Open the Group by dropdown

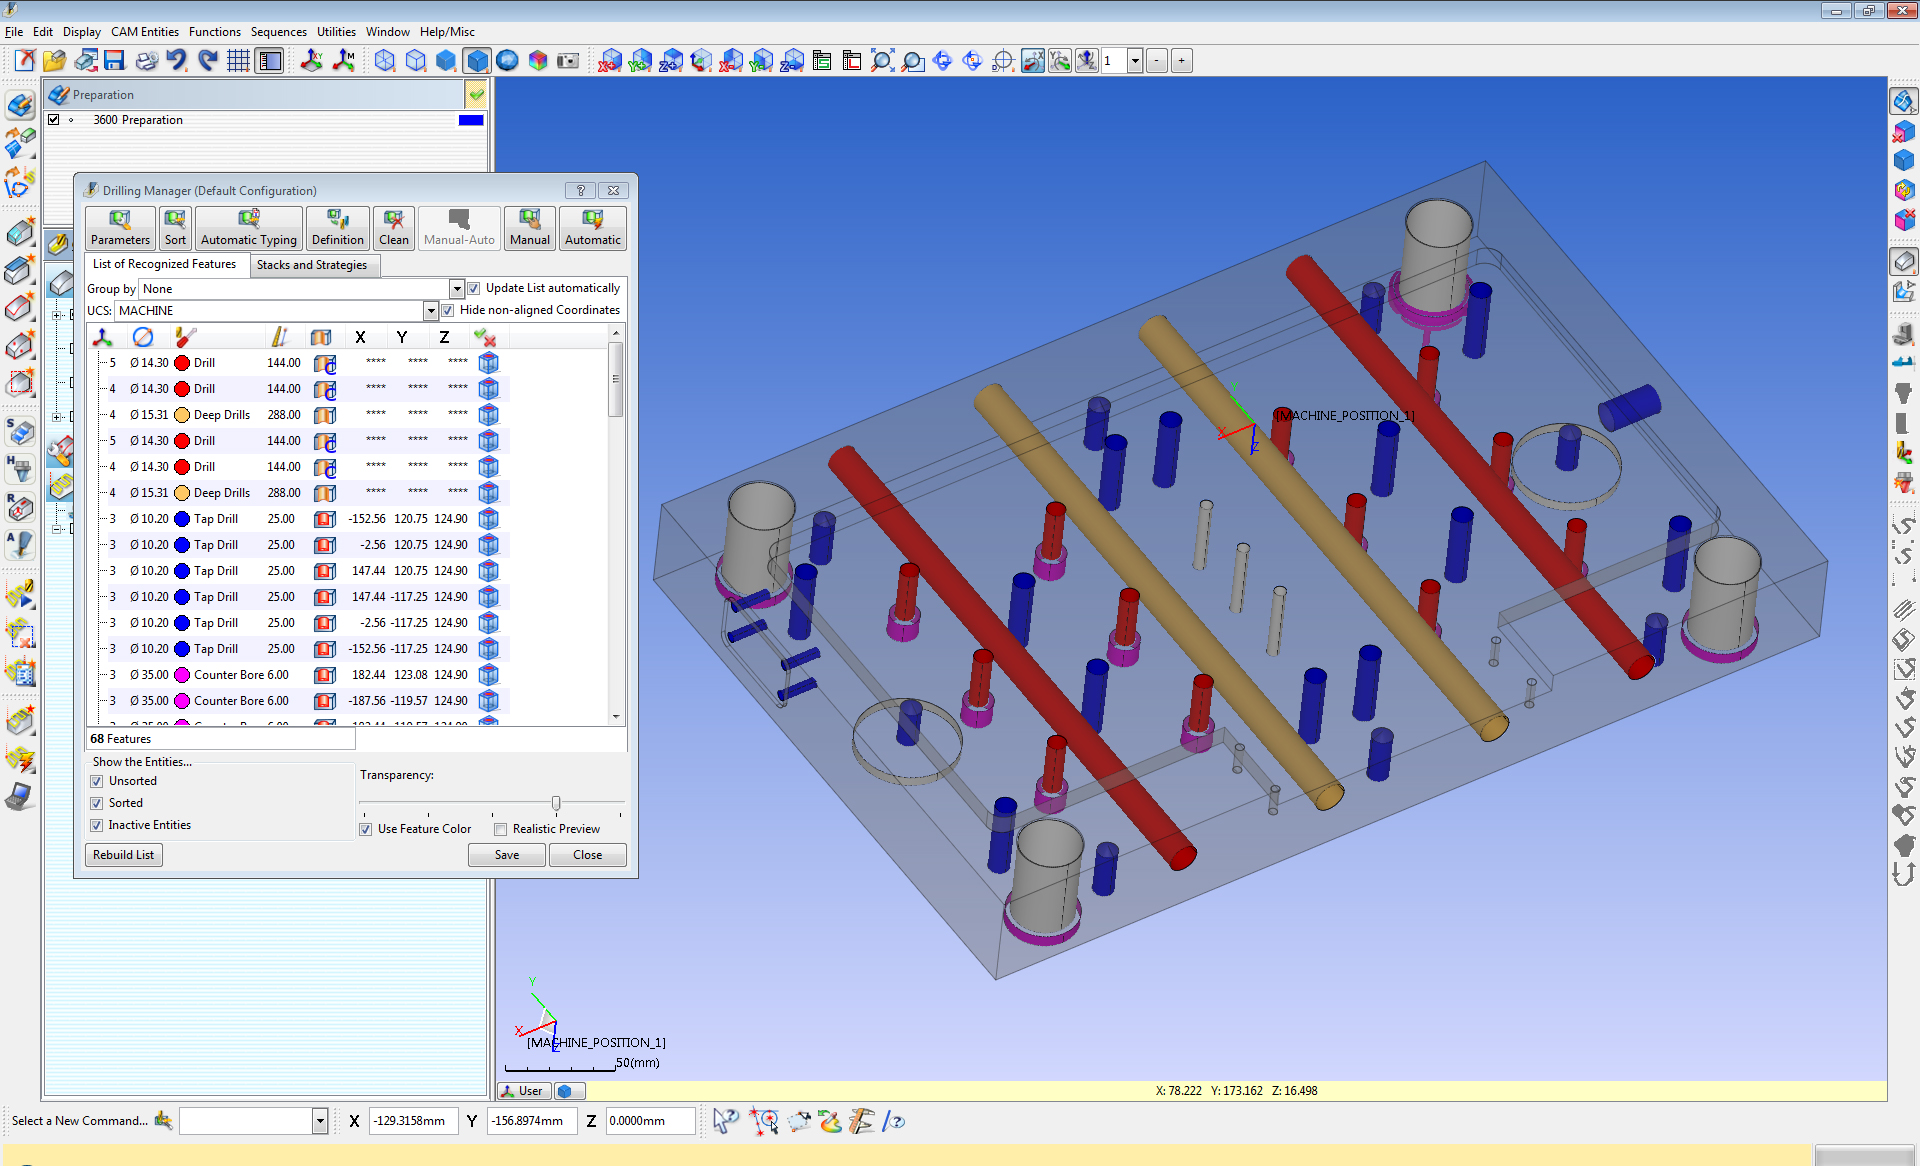(456, 289)
